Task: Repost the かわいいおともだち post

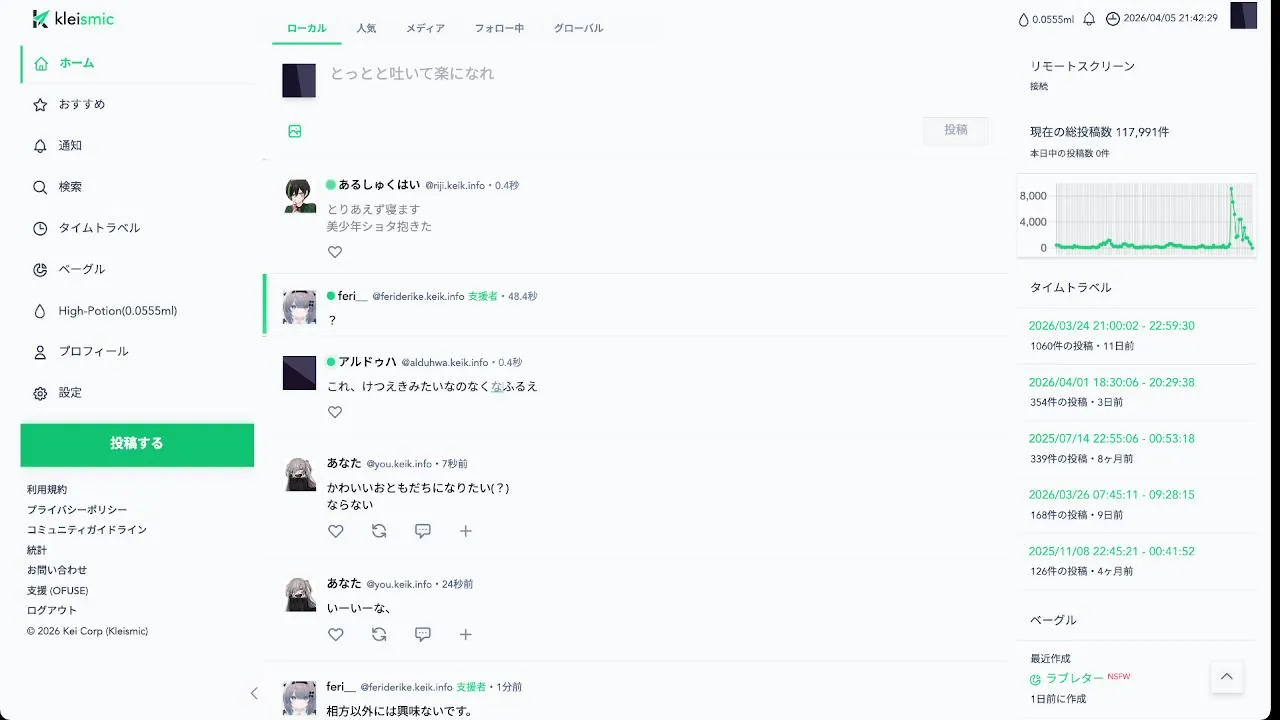Action: [x=379, y=531]
